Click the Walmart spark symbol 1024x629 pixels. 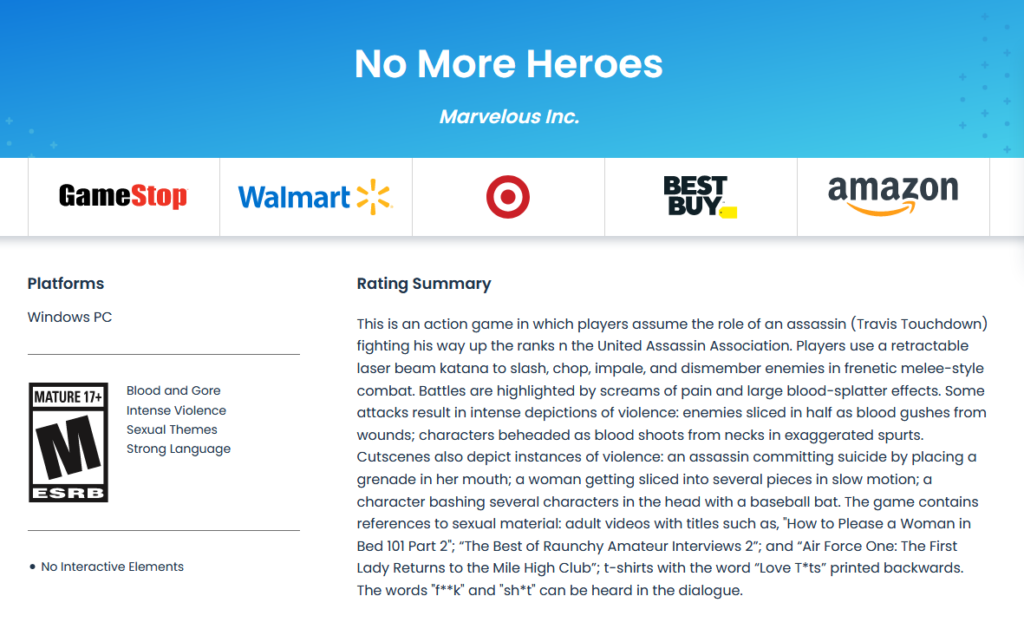click(x=374, y=197)
